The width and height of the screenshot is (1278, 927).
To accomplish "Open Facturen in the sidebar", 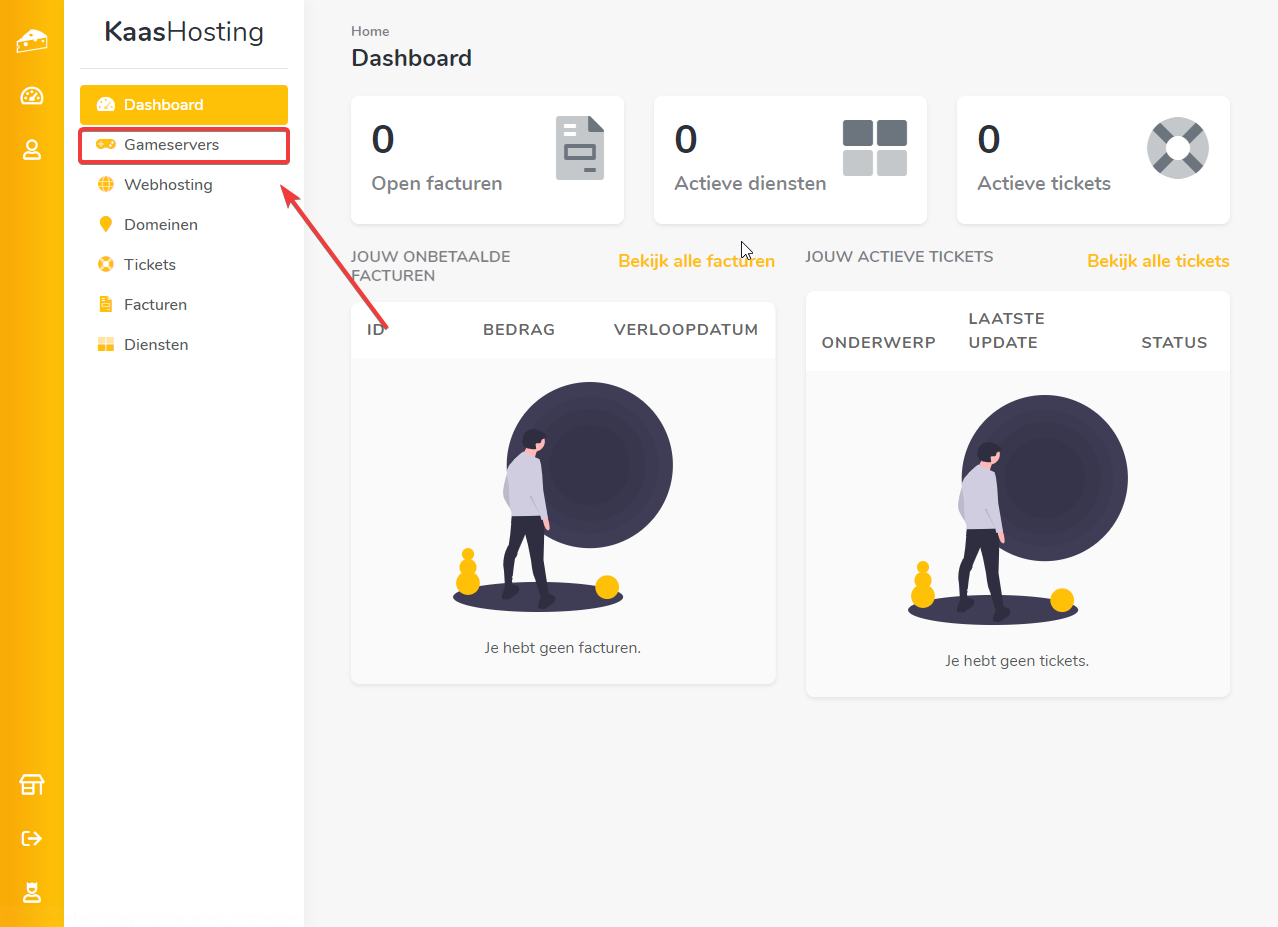I will pos(155,305).
